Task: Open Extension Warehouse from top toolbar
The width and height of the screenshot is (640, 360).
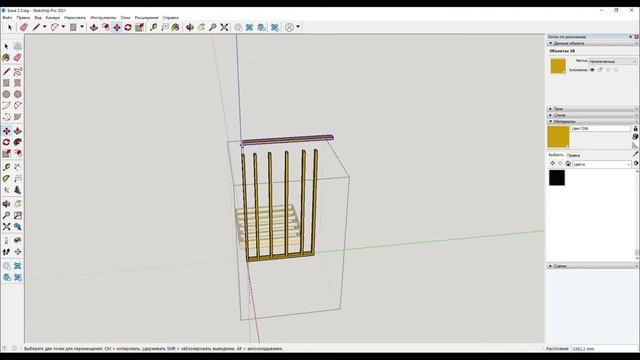Action: 275,27
